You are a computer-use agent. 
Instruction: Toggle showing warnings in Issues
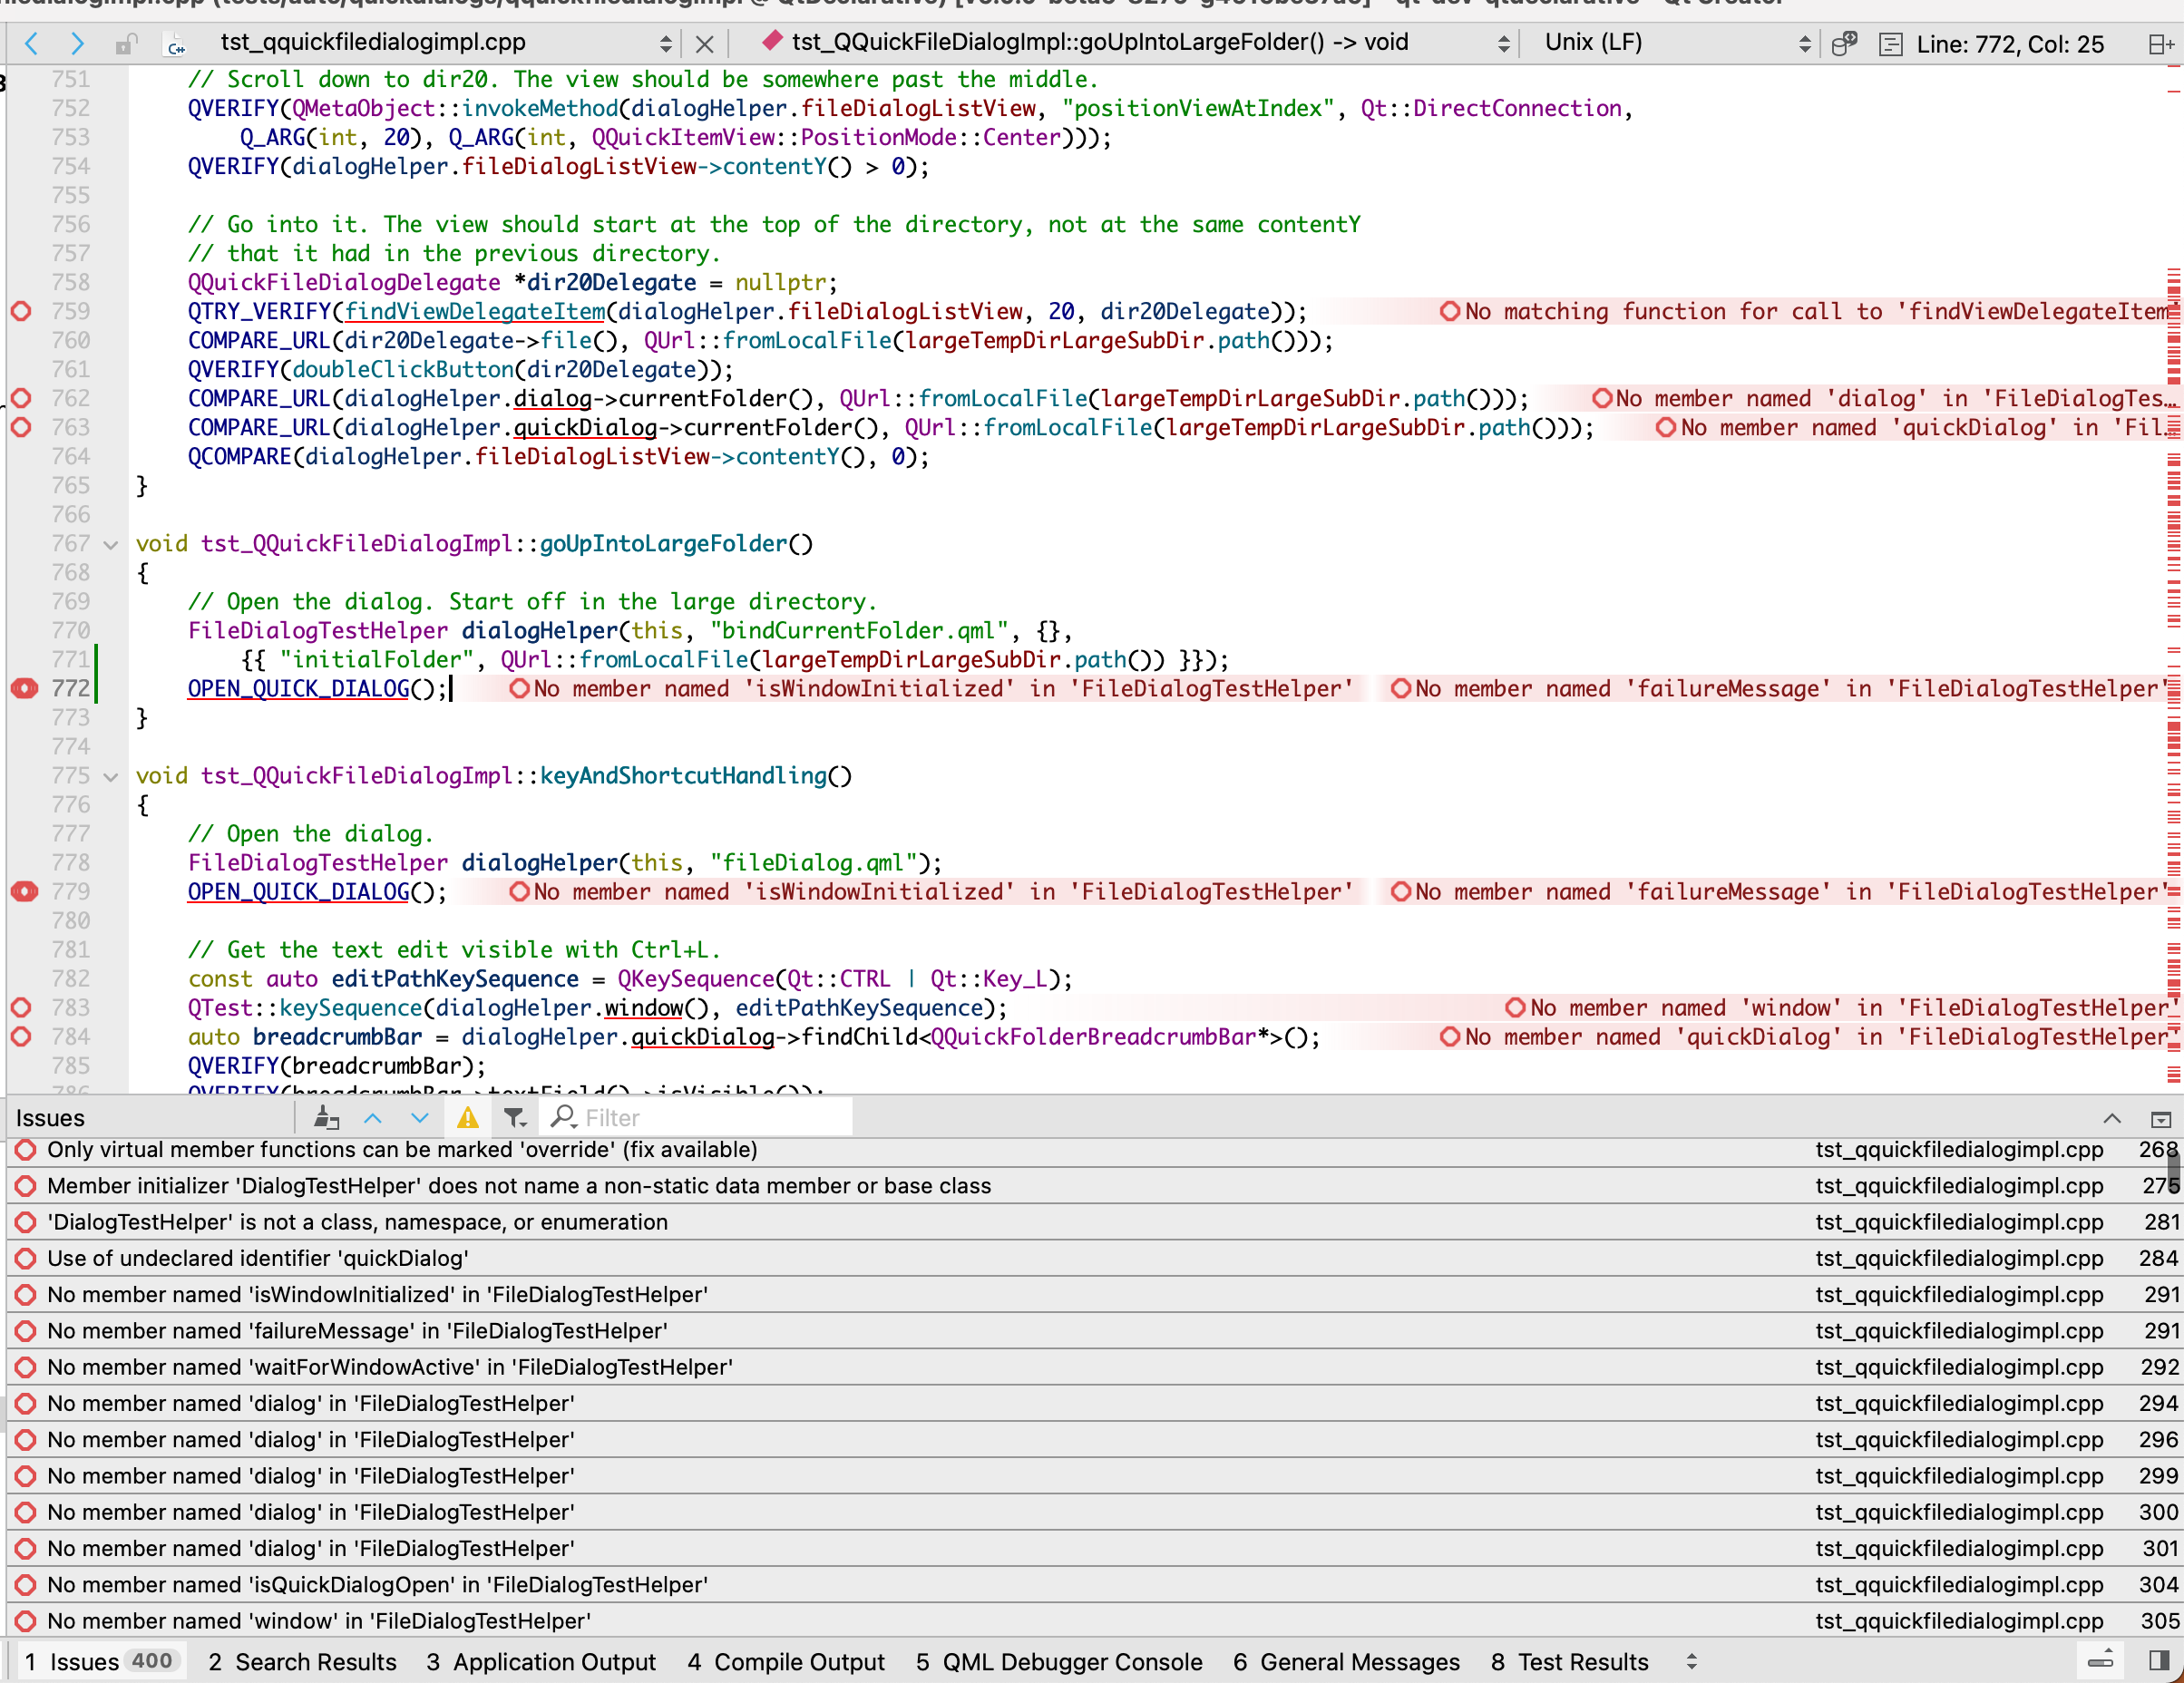(x=467, y=1118)
